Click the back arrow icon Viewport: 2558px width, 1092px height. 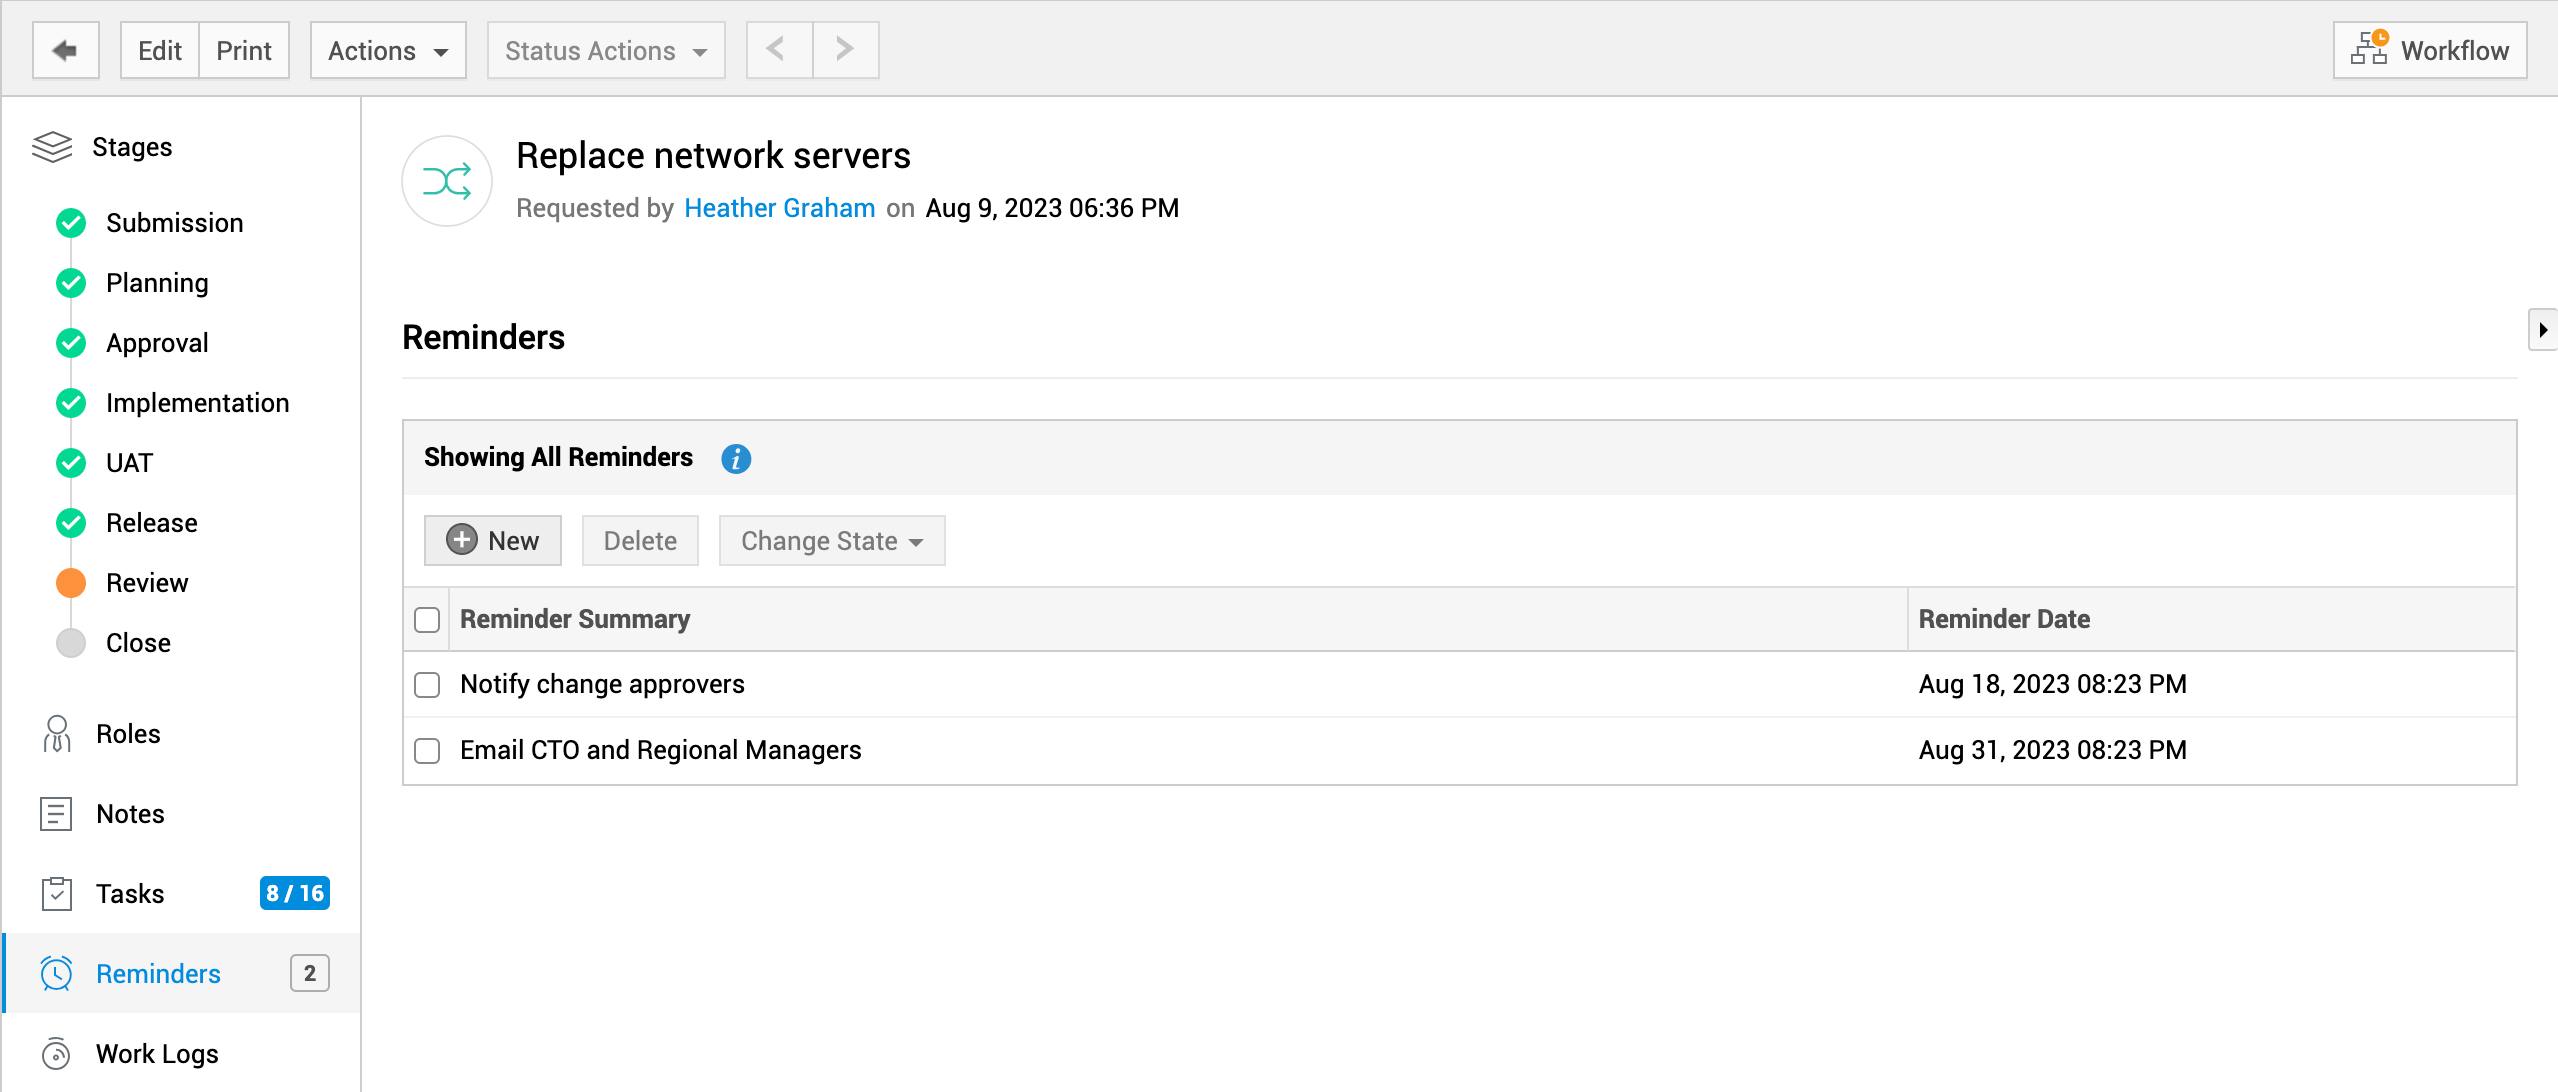click(65, 50)
